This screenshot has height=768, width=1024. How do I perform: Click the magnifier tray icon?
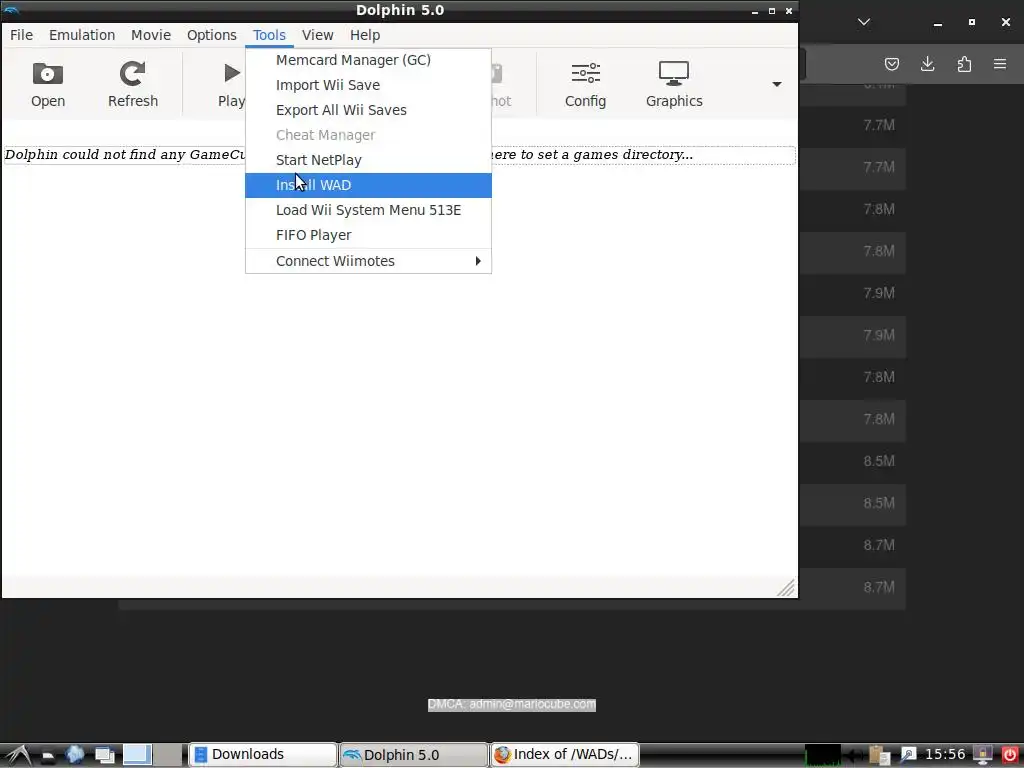pos(908,755)
